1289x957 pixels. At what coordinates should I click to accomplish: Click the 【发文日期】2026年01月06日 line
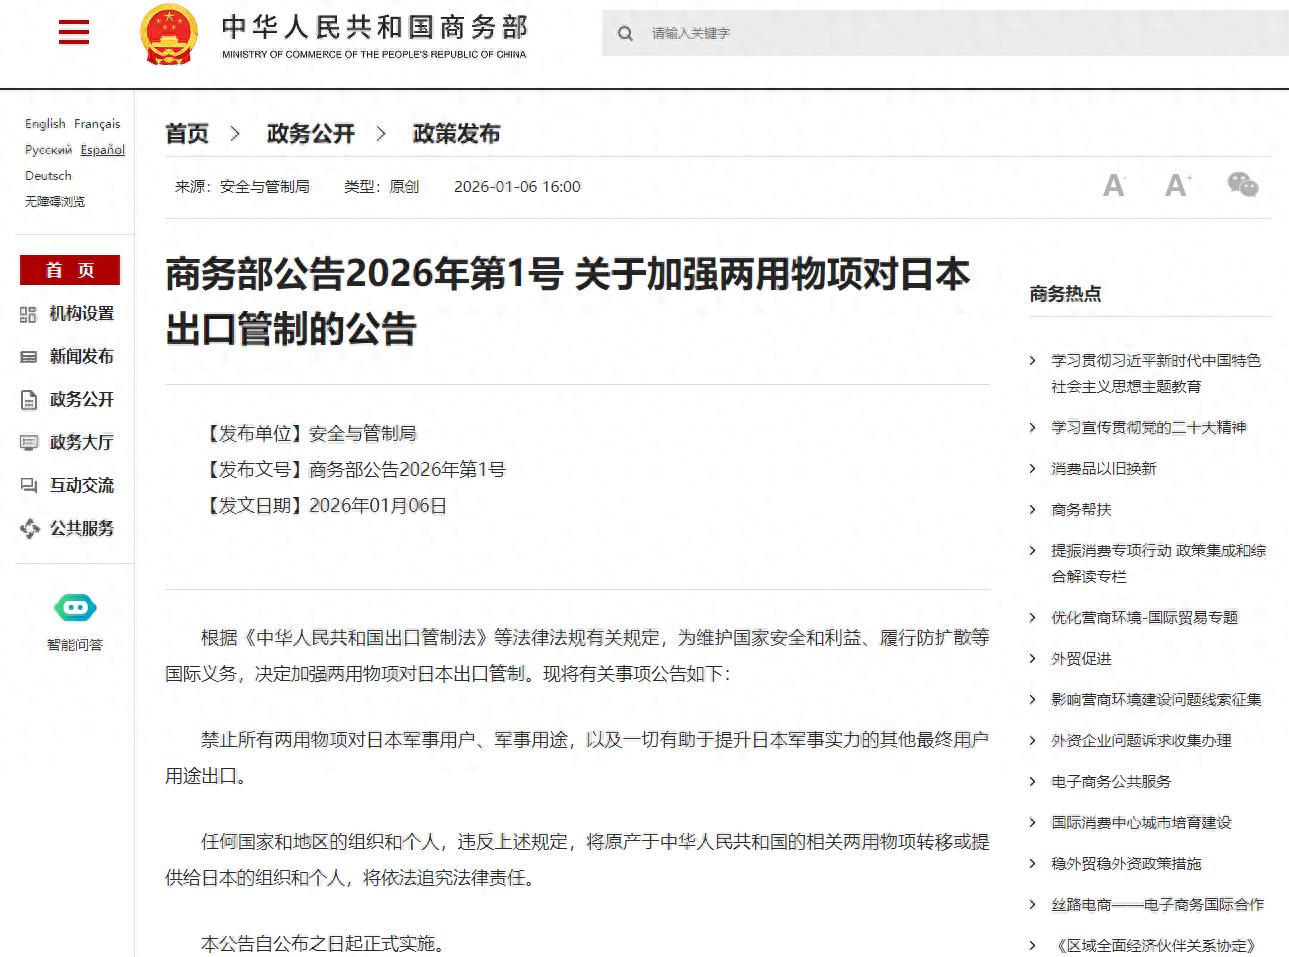324,506
